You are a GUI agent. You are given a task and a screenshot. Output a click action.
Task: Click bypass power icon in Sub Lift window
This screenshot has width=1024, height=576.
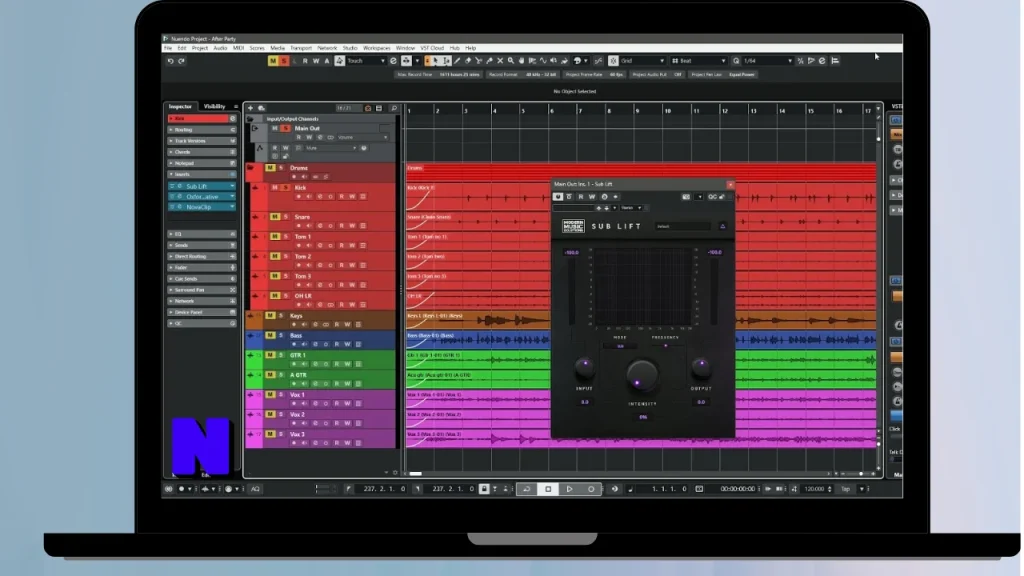558,197
